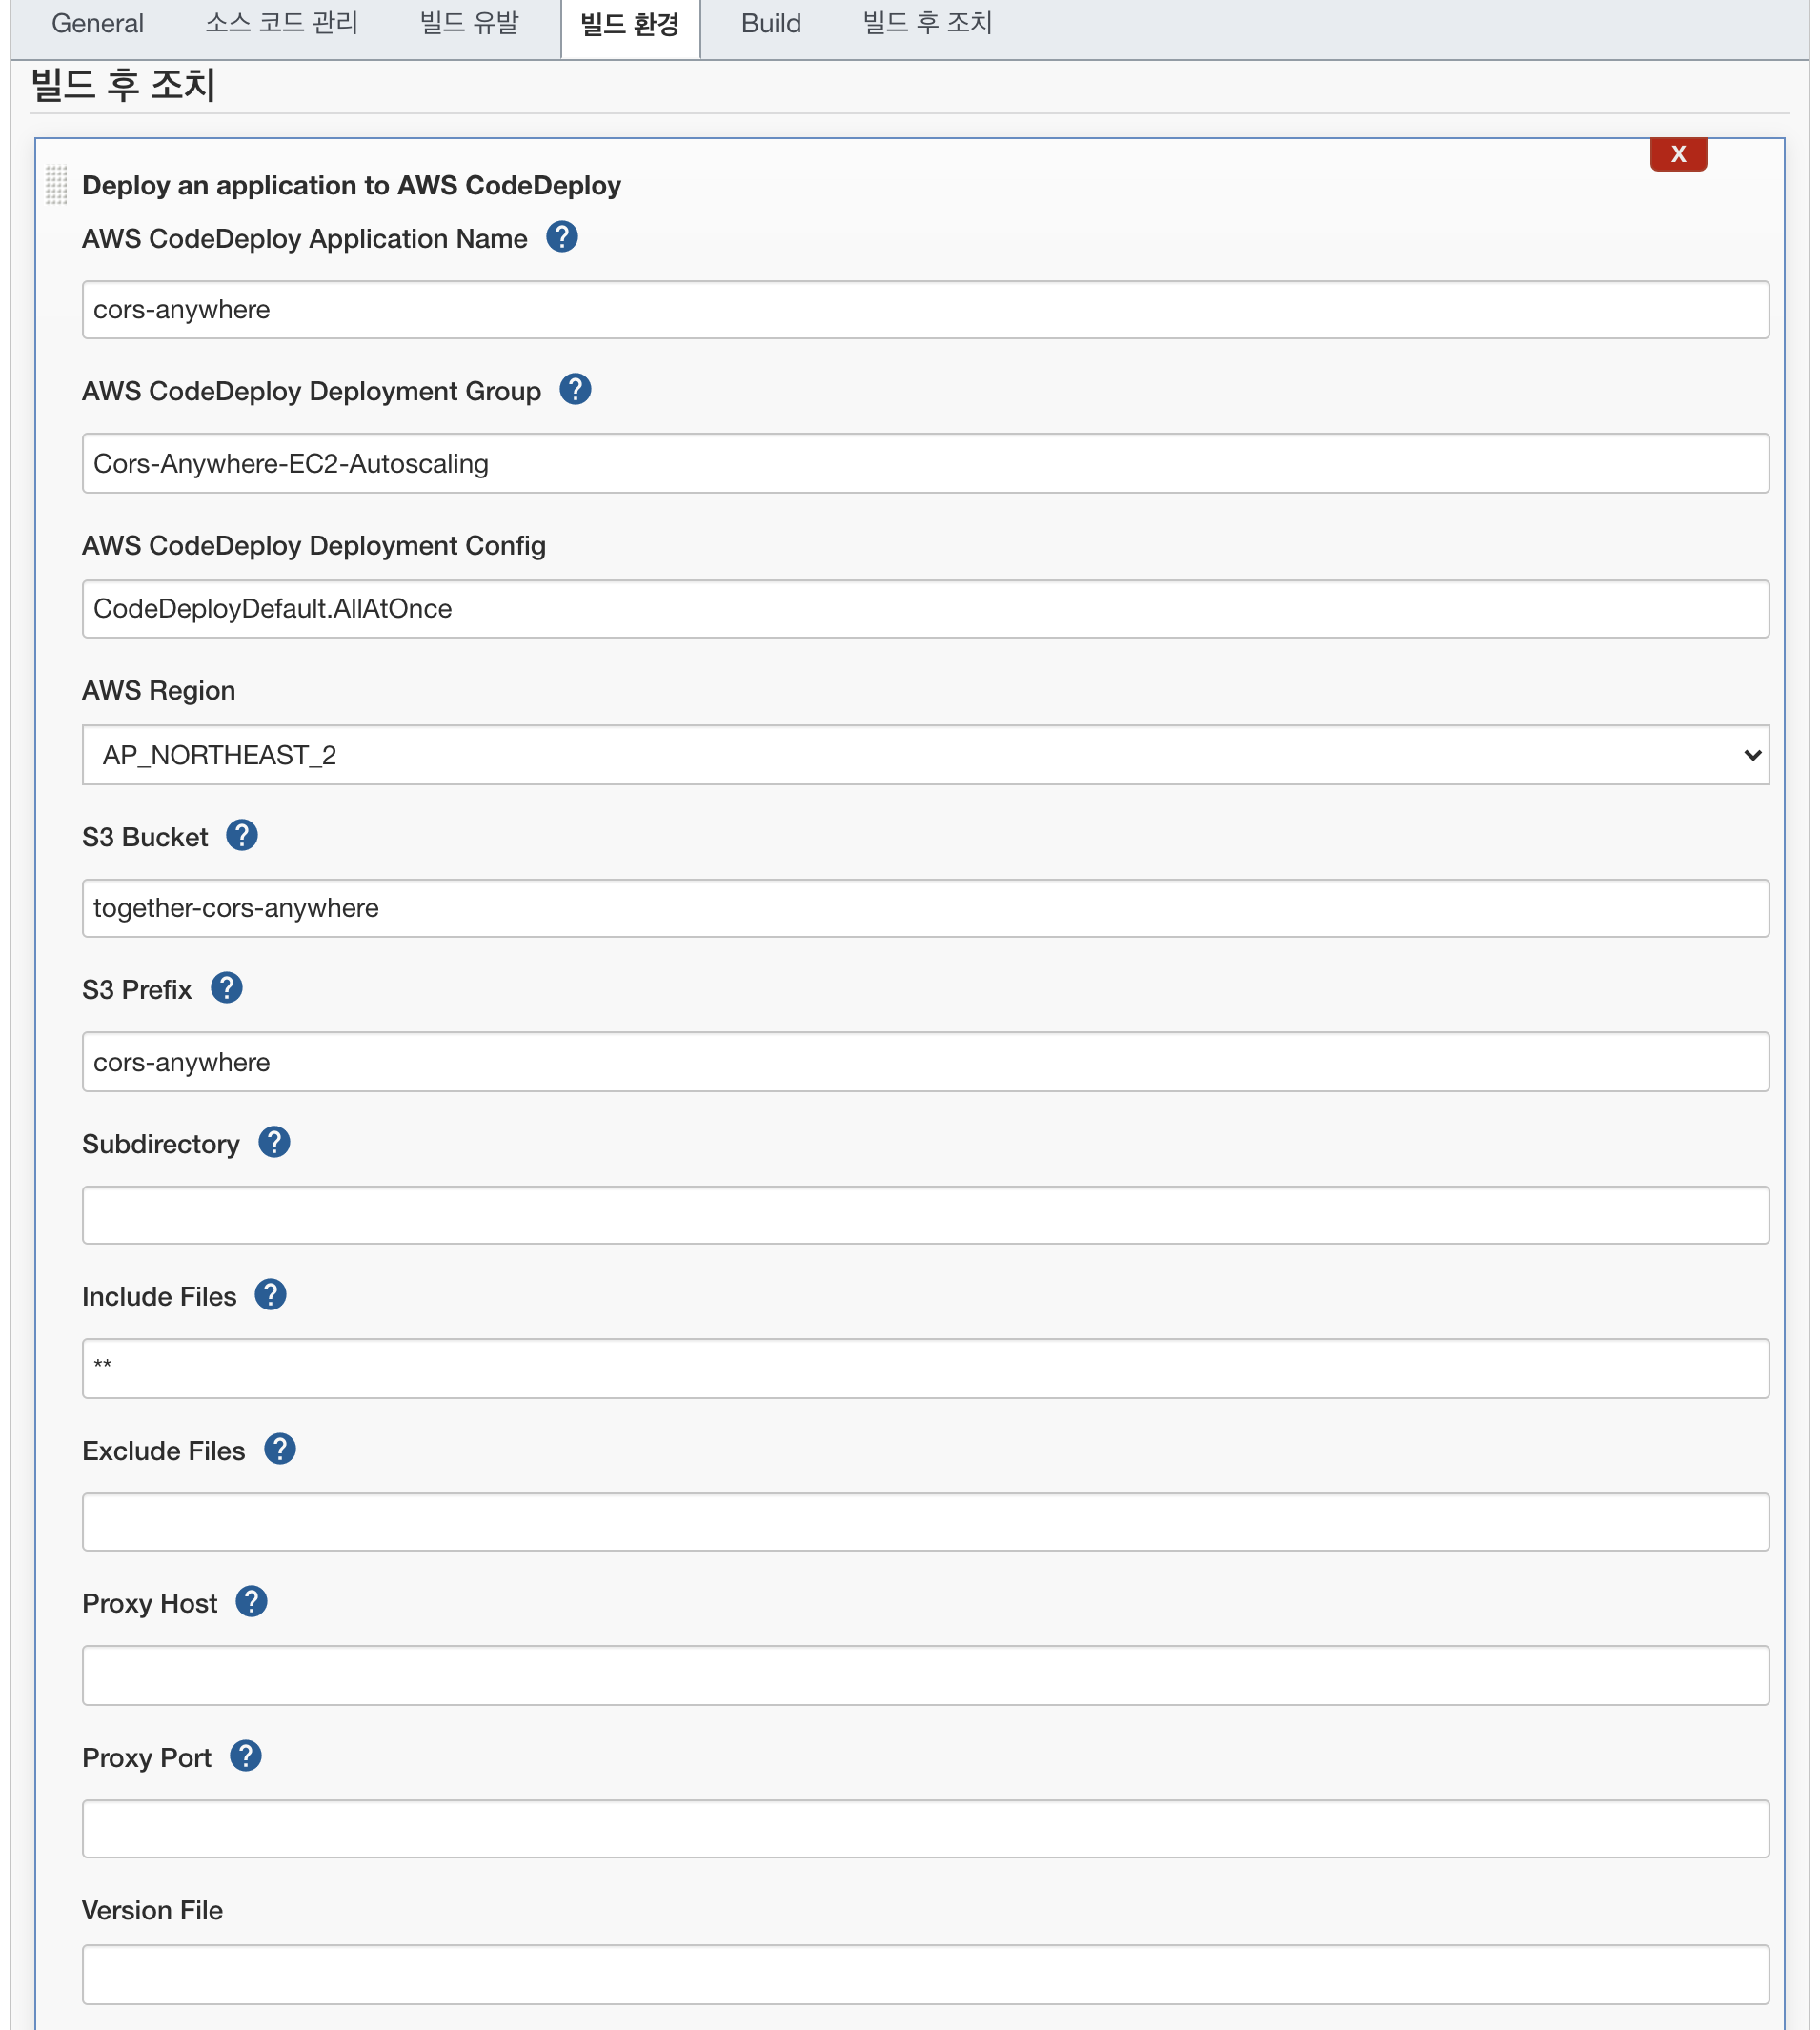Show help for Proxy Host

(x=251, y=1602)
